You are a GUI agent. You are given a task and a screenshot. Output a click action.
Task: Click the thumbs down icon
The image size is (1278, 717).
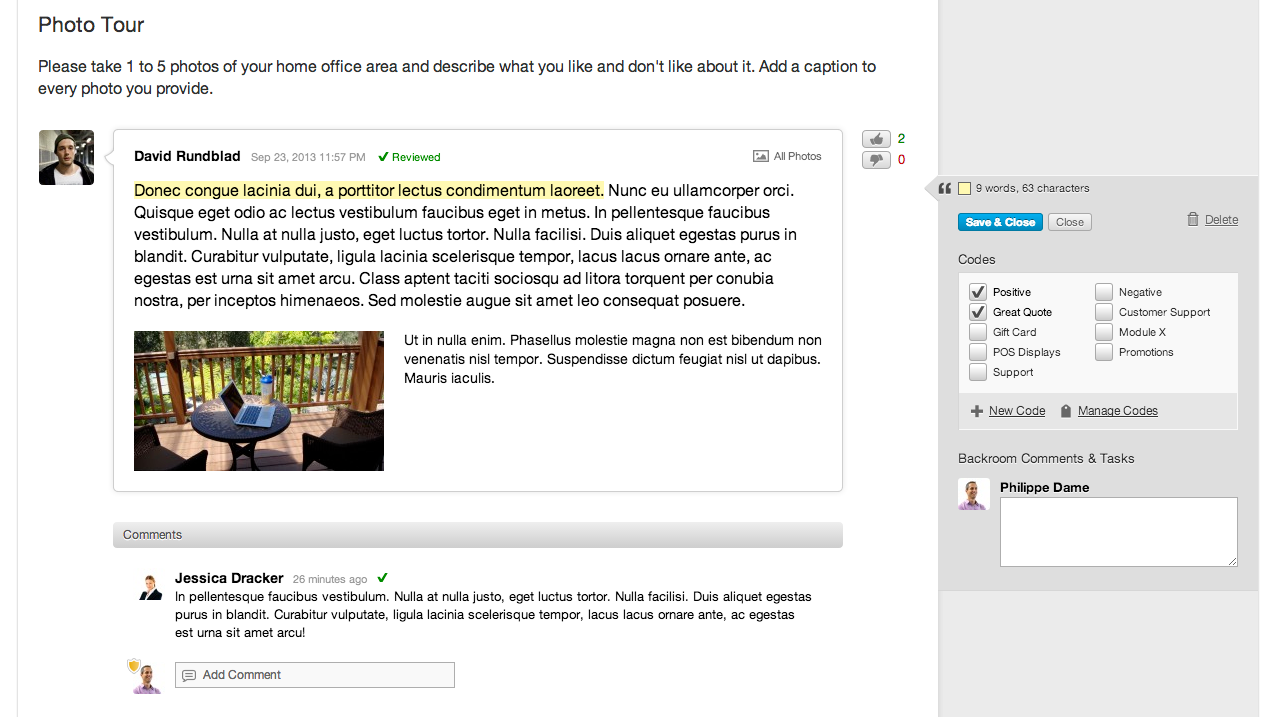pyautogui.click(x=876, y=160)
